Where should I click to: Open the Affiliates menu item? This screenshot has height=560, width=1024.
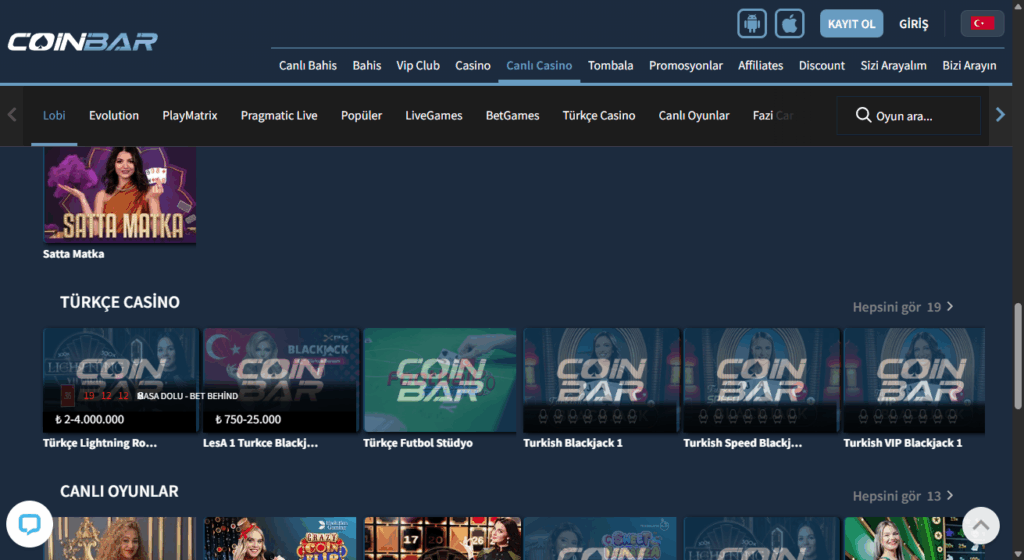pyautogui.click(x=760, y=65)
